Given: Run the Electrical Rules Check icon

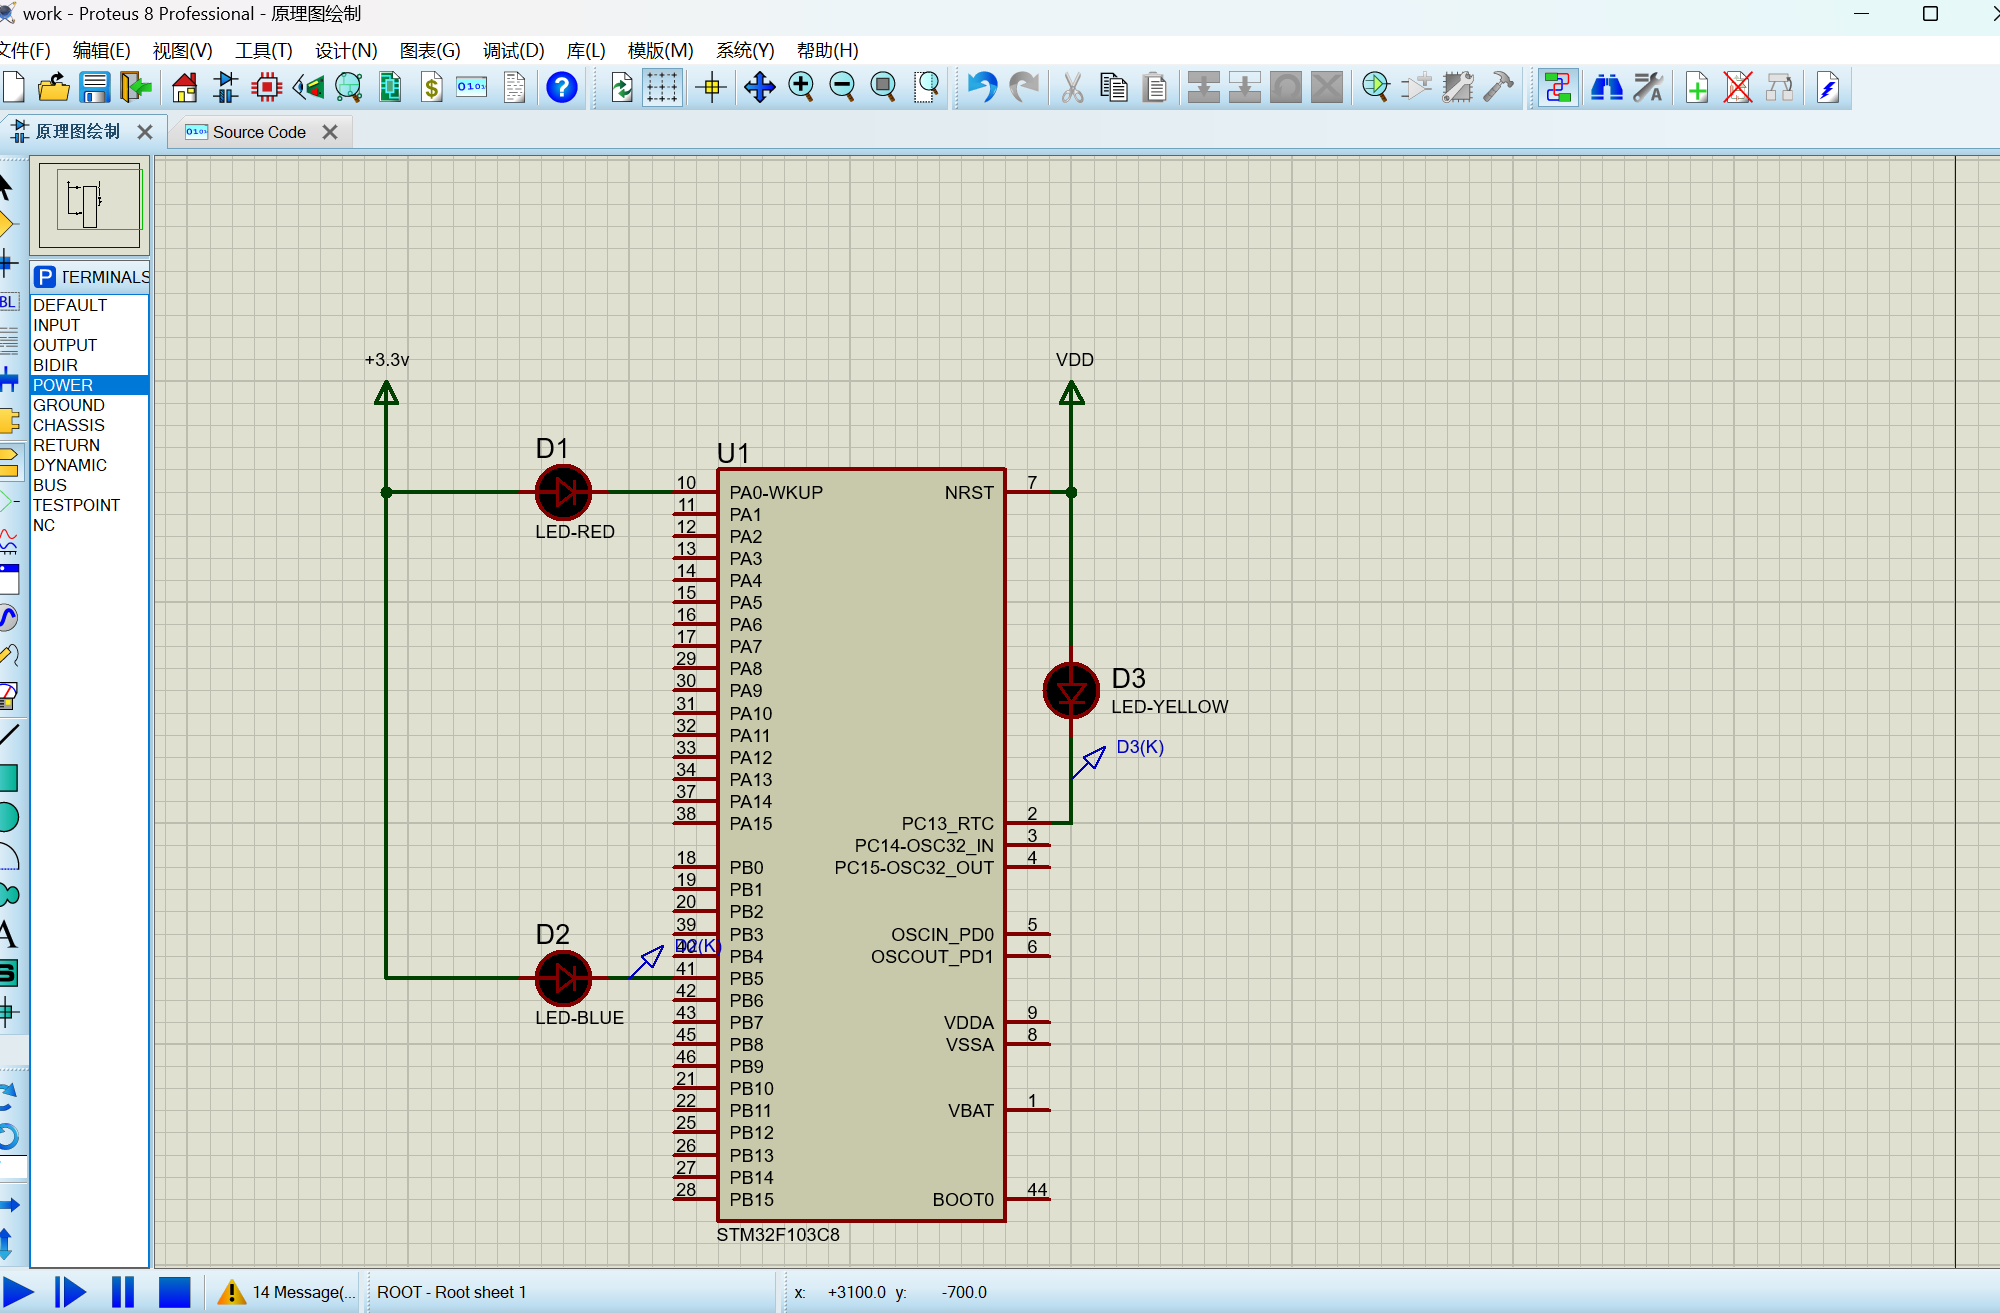Looking at the screenshot, I should point(1828,88).
